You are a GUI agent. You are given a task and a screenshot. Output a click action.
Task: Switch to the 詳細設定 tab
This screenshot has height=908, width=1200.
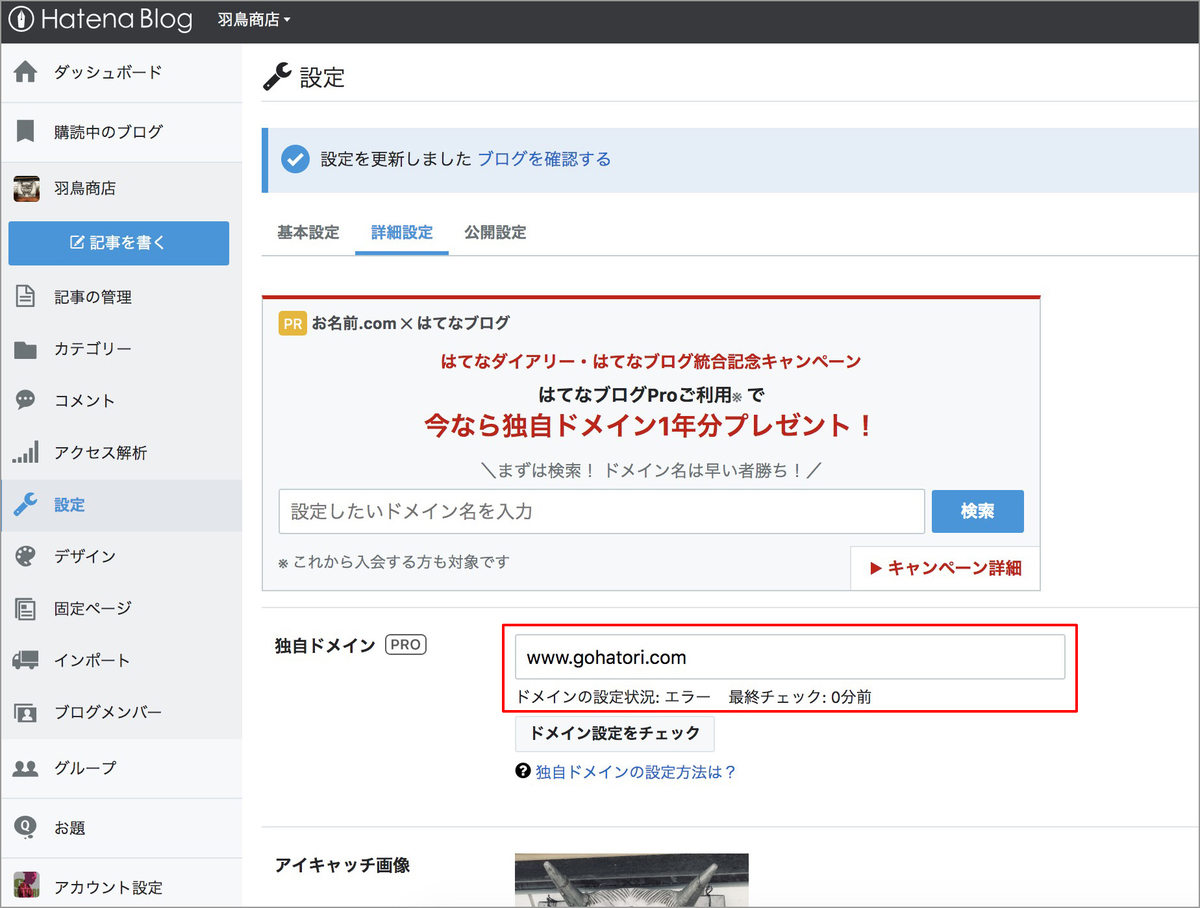402,232
